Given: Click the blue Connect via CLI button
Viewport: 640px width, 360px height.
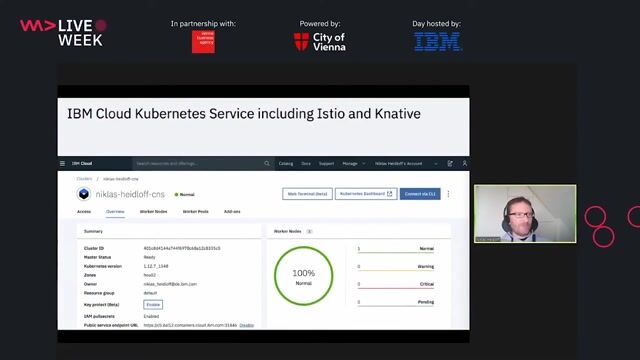Looking at the screenshot, I should pos(420,194).
